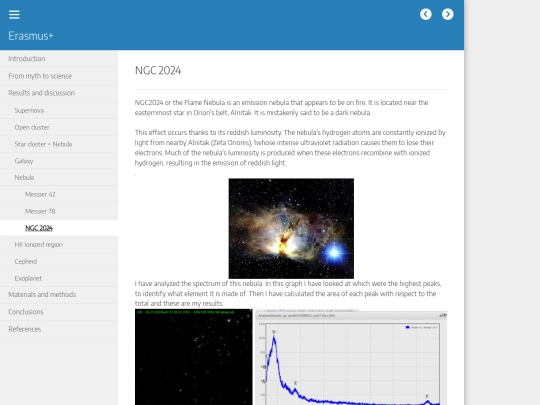The height and width of the screenshot is (405, 540).
Task: Toggle the hamburger menu icon
Action: [14, 14]
